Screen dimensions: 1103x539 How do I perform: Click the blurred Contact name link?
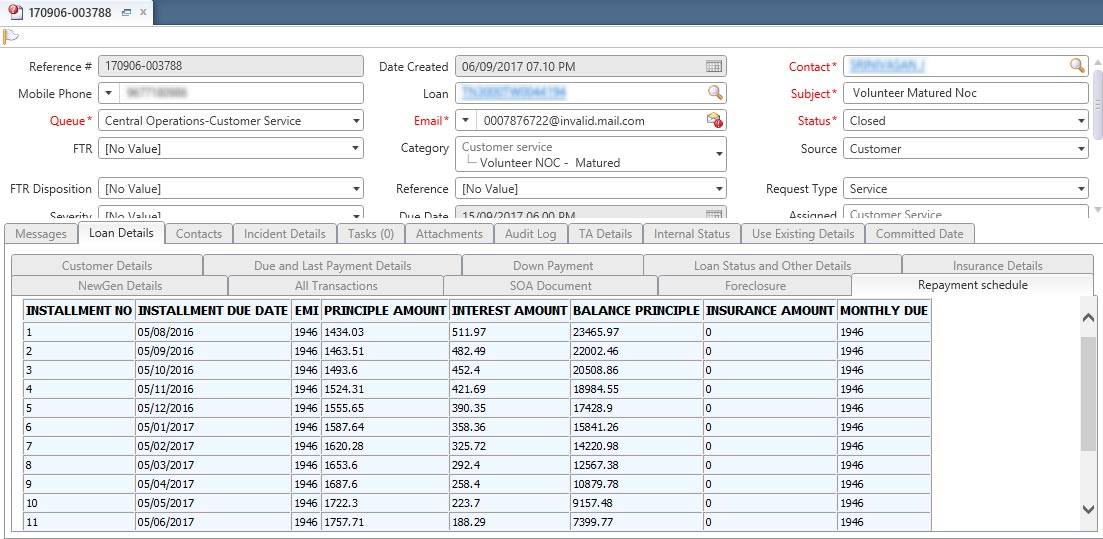[x=886, y=66]
